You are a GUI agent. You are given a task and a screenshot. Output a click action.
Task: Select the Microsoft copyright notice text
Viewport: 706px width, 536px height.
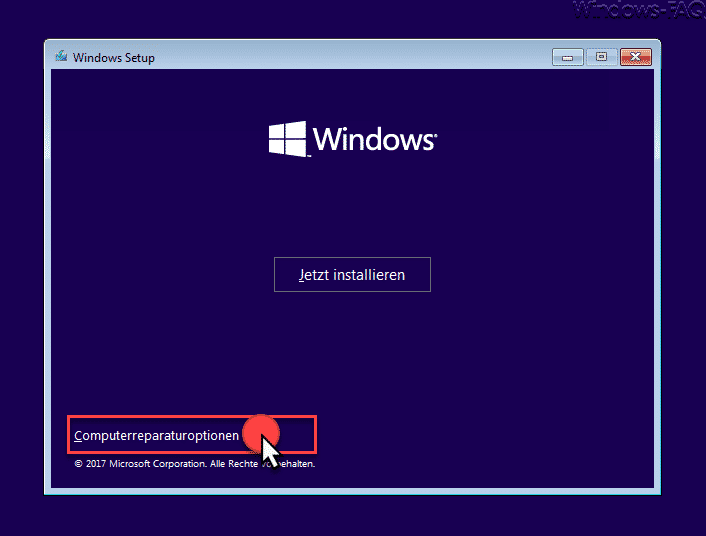coord(195,463)
